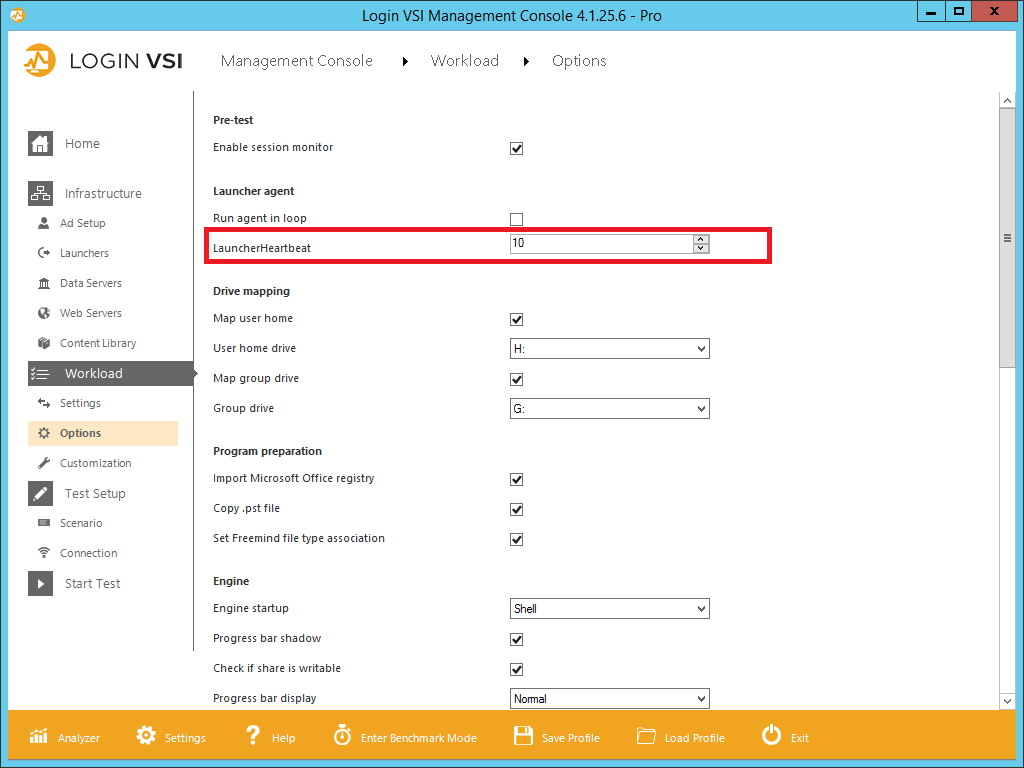
Task: Uncheck Check if share is writable
Action: 517,669
